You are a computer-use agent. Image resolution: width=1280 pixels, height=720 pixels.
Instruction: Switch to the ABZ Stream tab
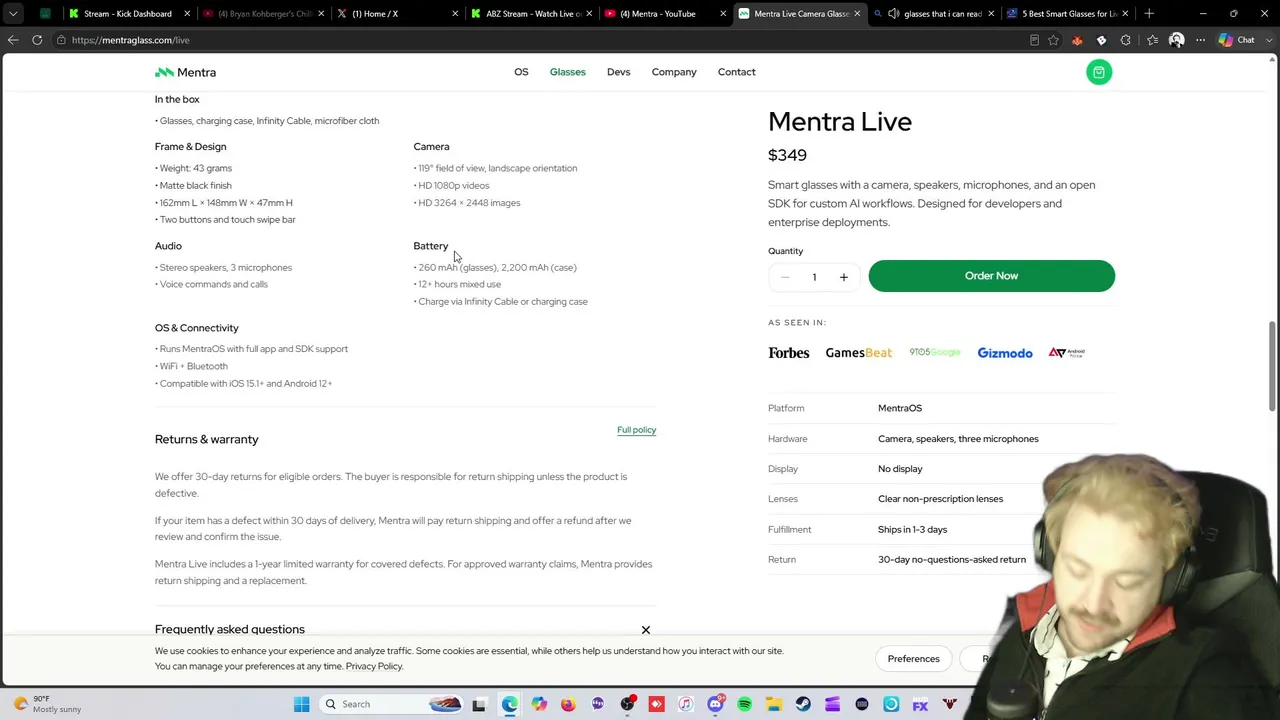pos(532,14)
